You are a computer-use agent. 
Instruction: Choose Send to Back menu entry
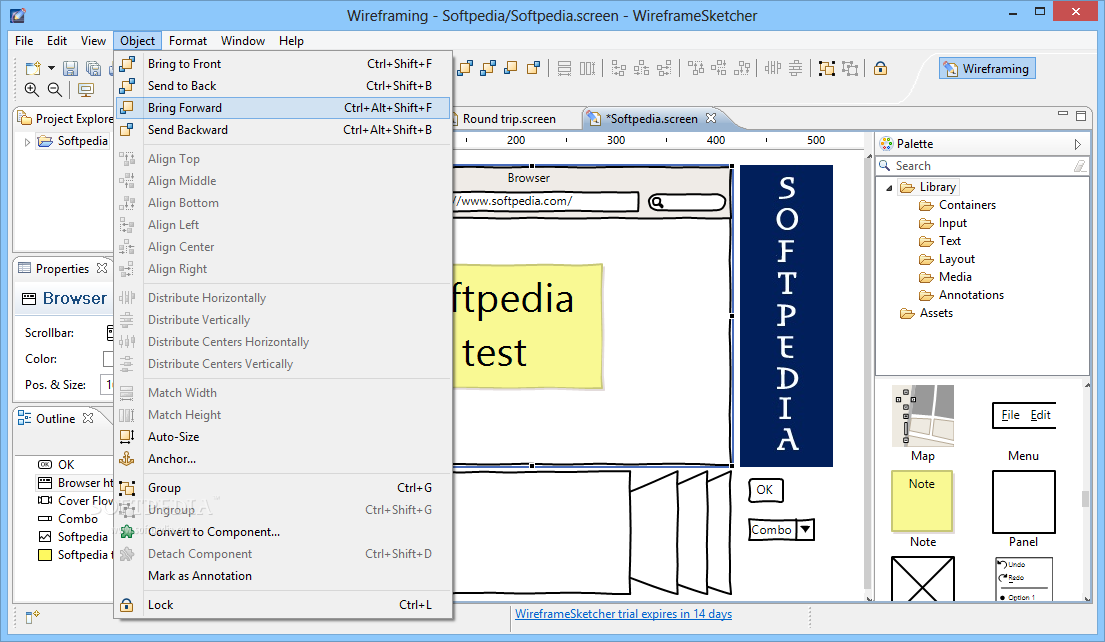(x=283, y=85)
